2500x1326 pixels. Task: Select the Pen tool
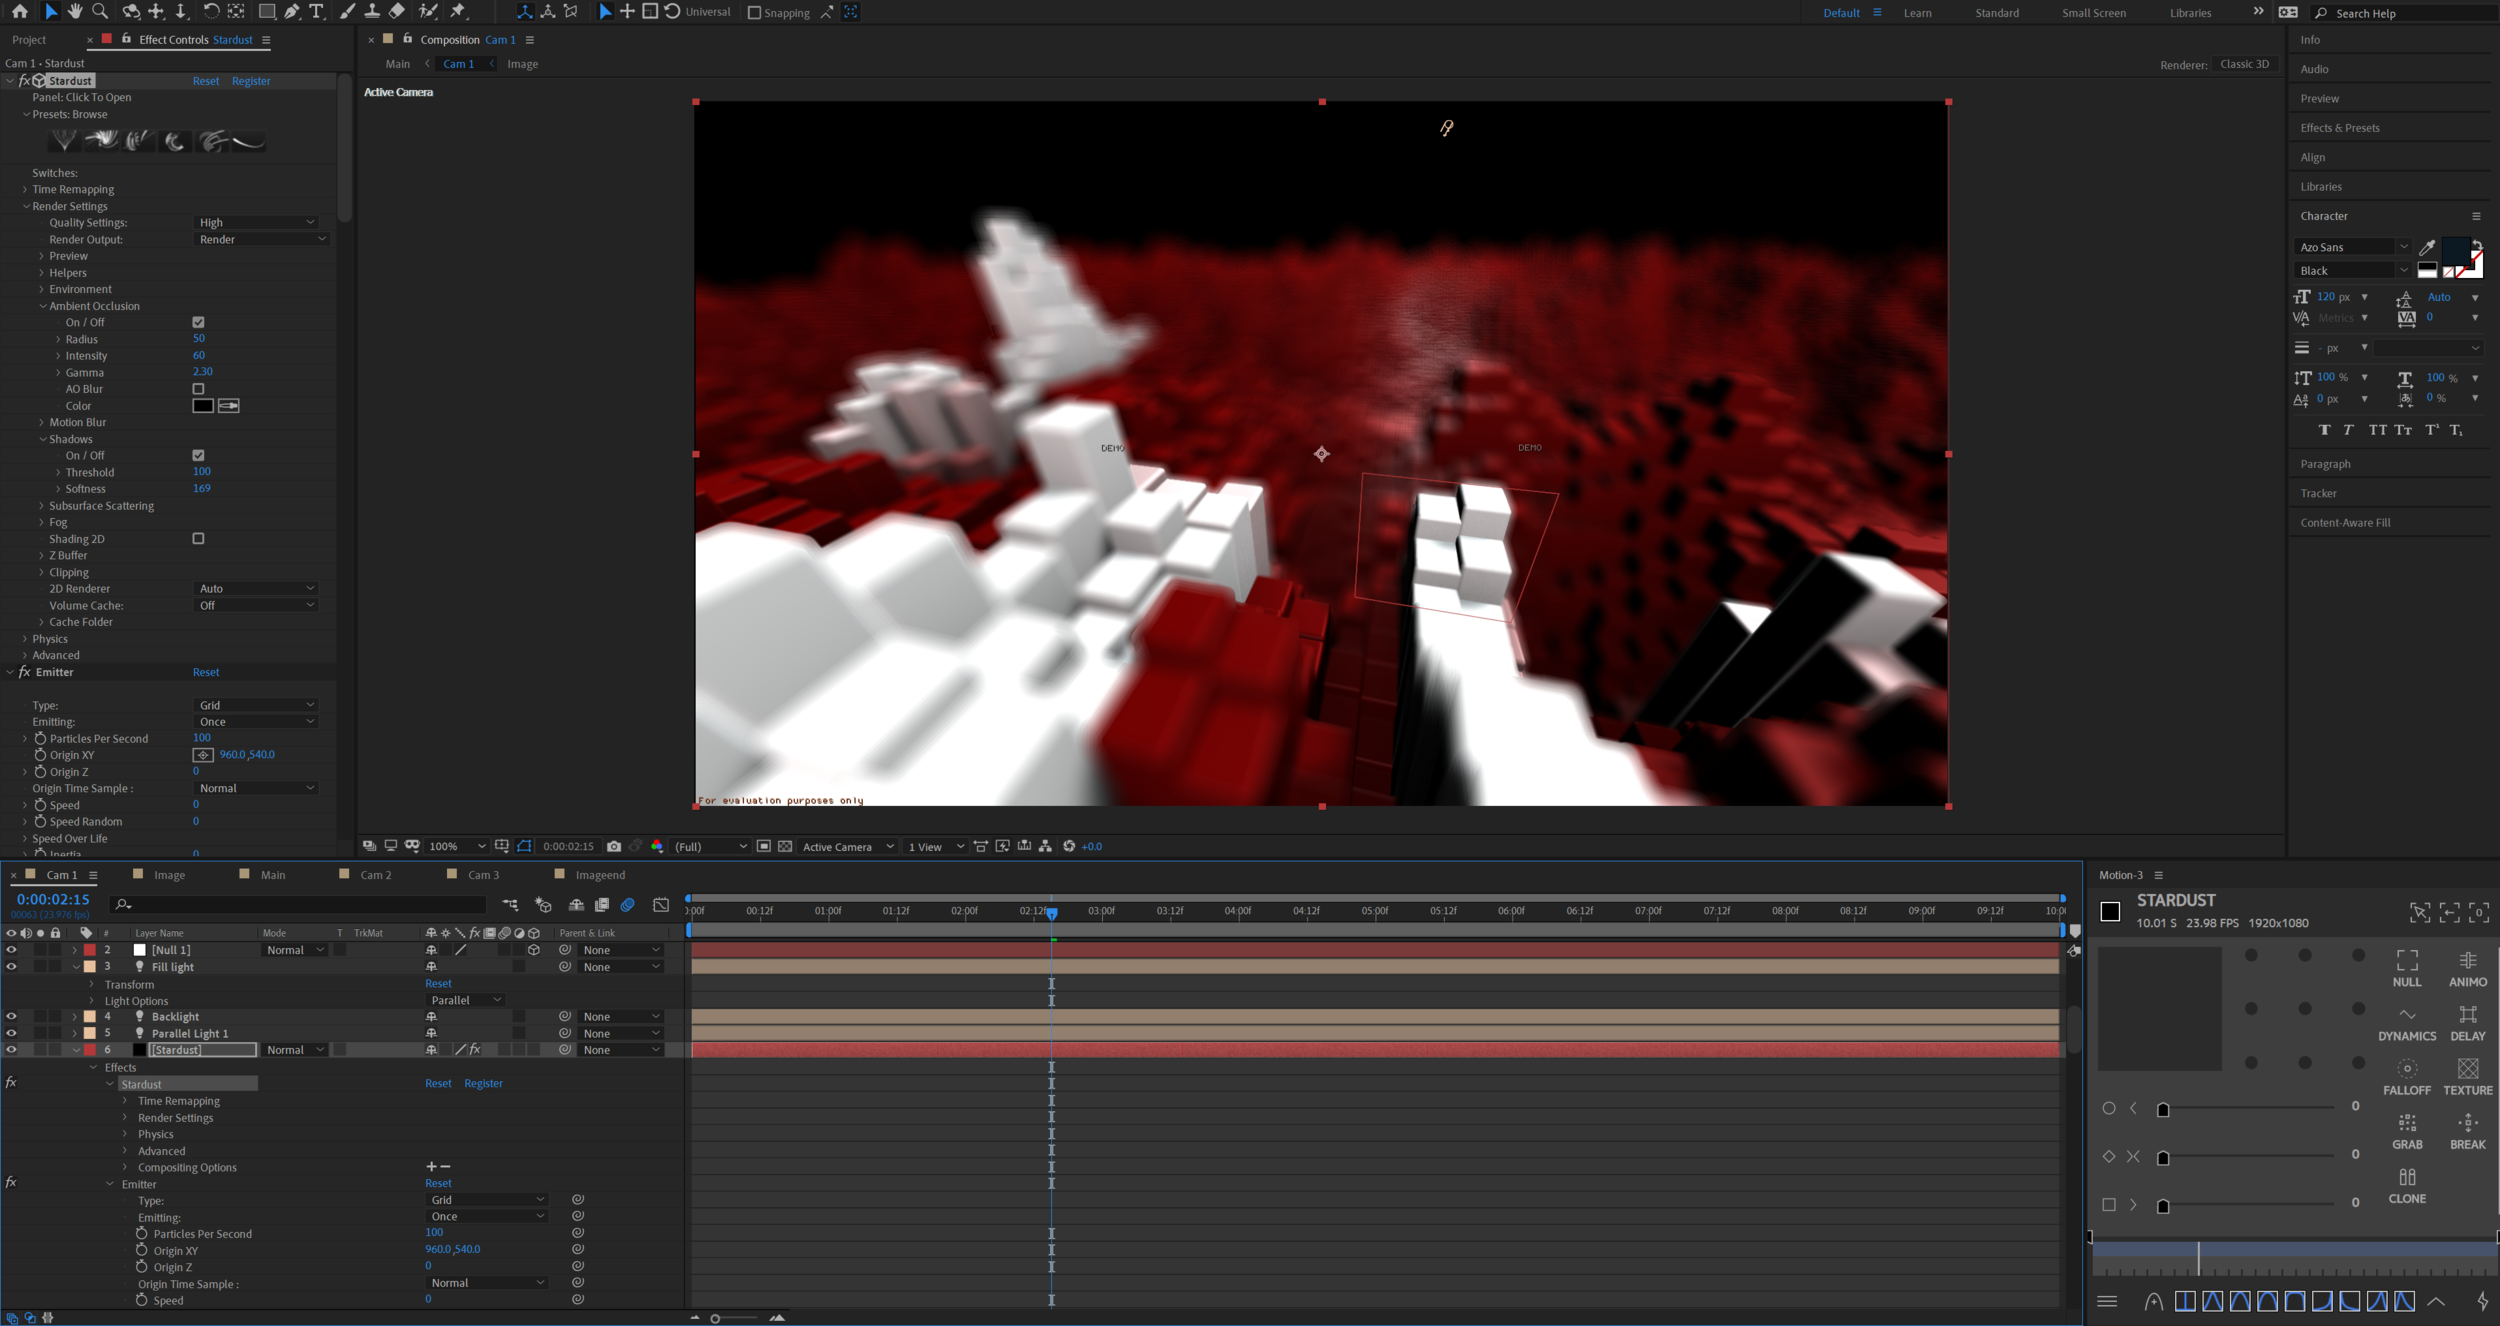tap(291, 11)
